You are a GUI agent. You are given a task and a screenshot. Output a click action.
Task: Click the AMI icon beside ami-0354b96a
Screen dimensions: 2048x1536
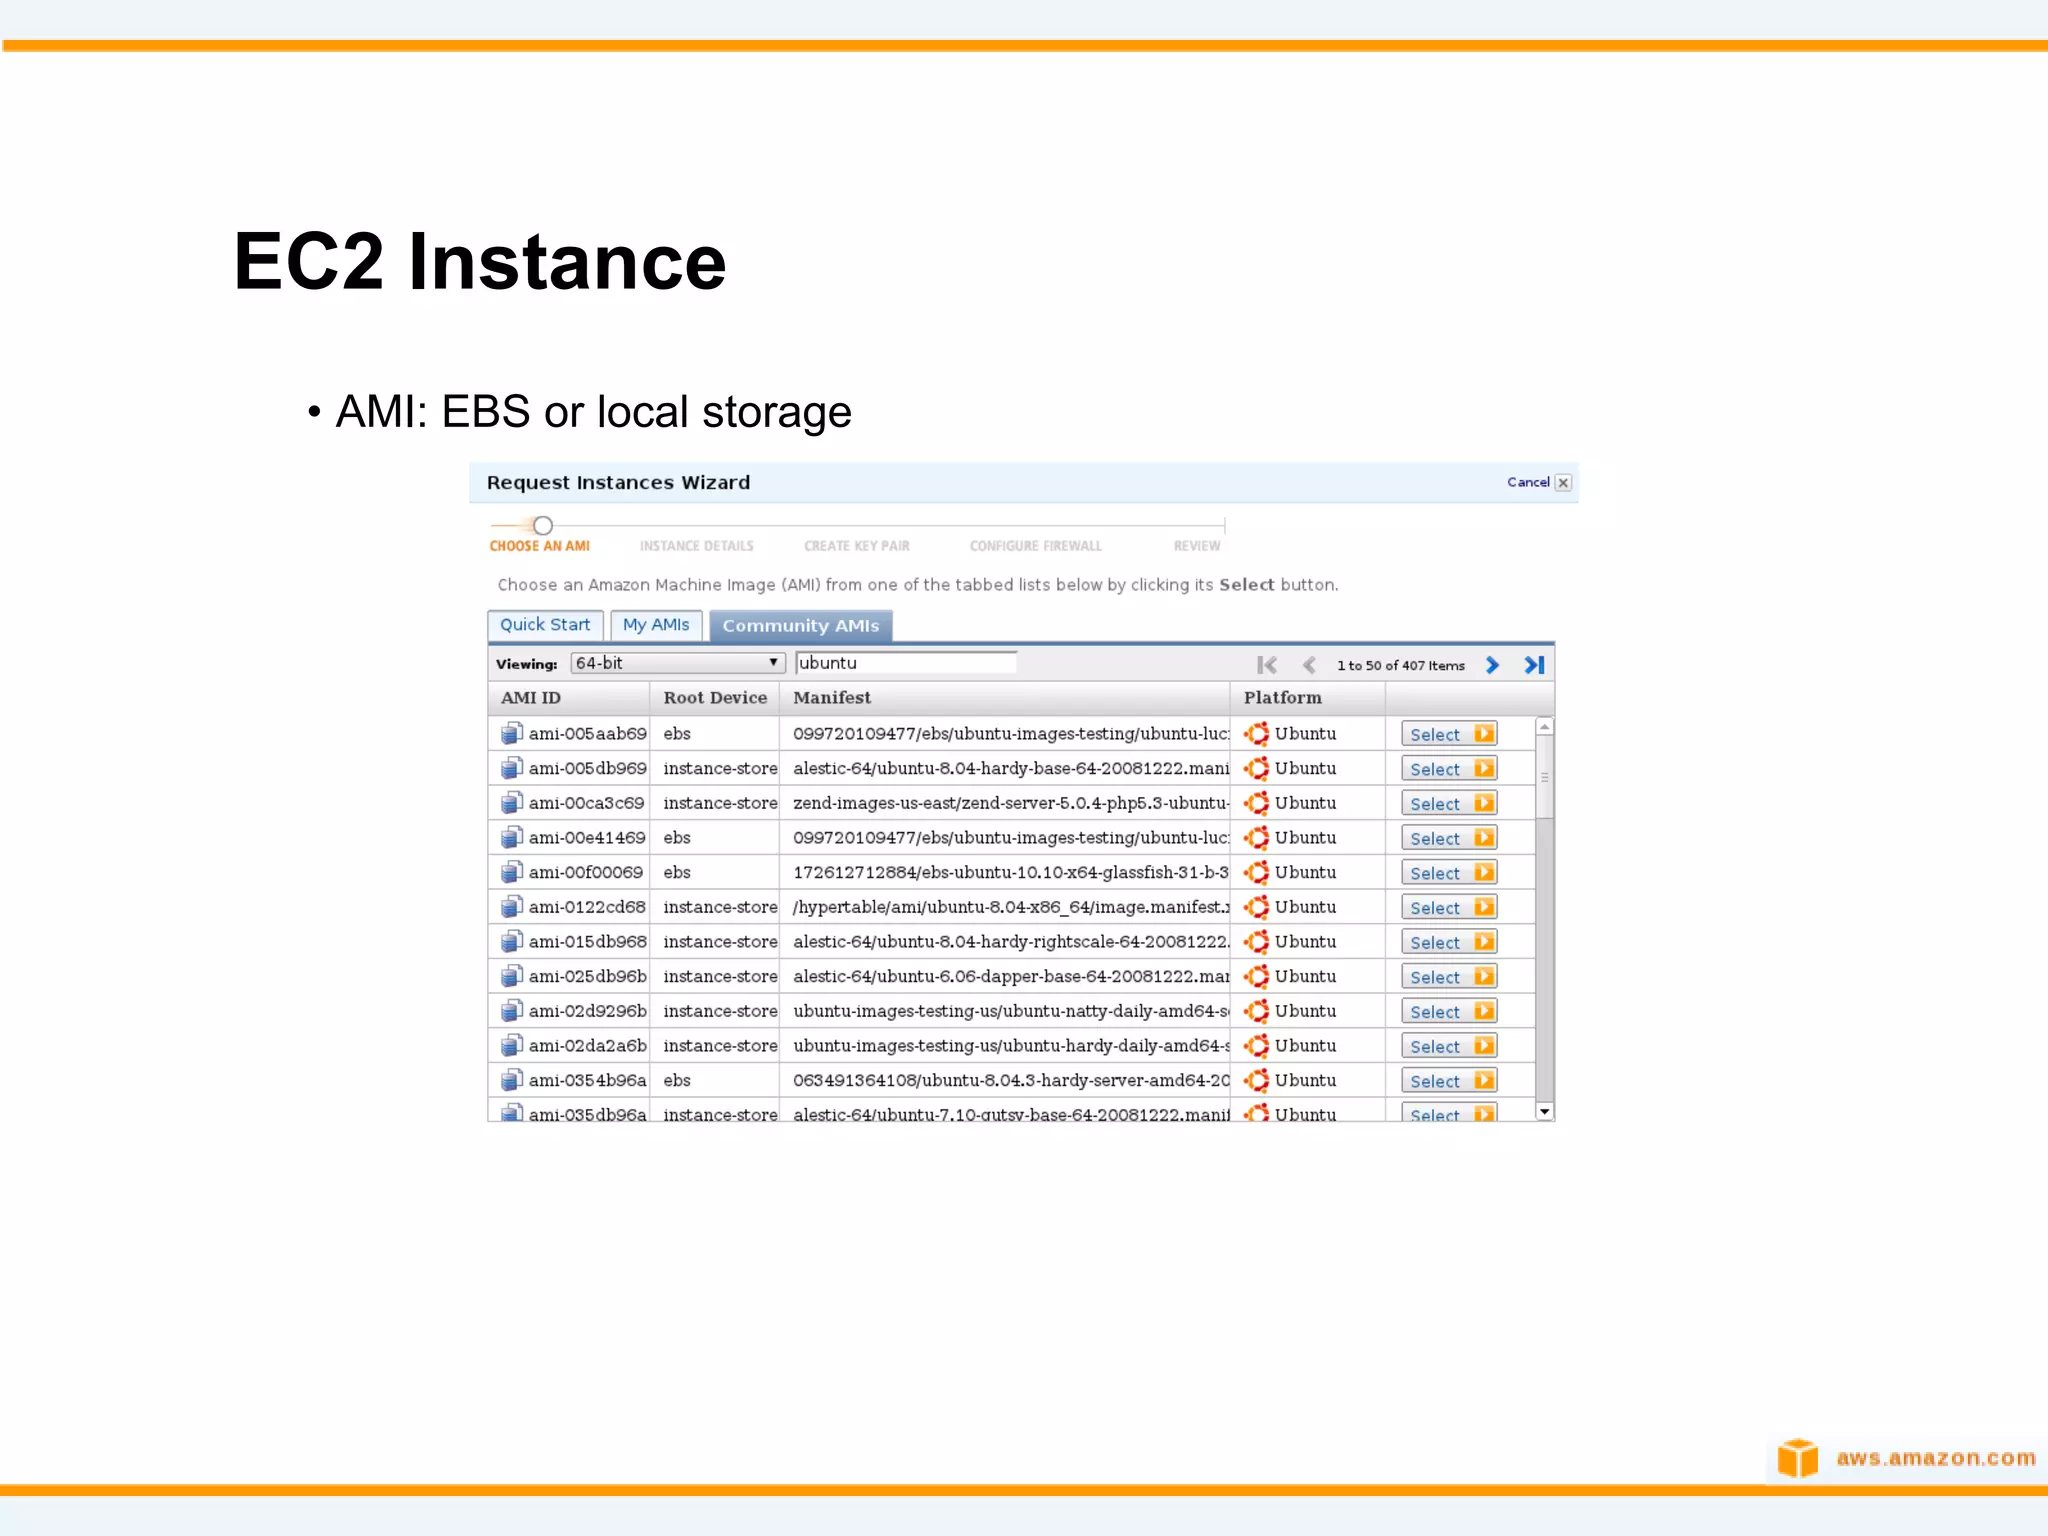(512, 1080)
